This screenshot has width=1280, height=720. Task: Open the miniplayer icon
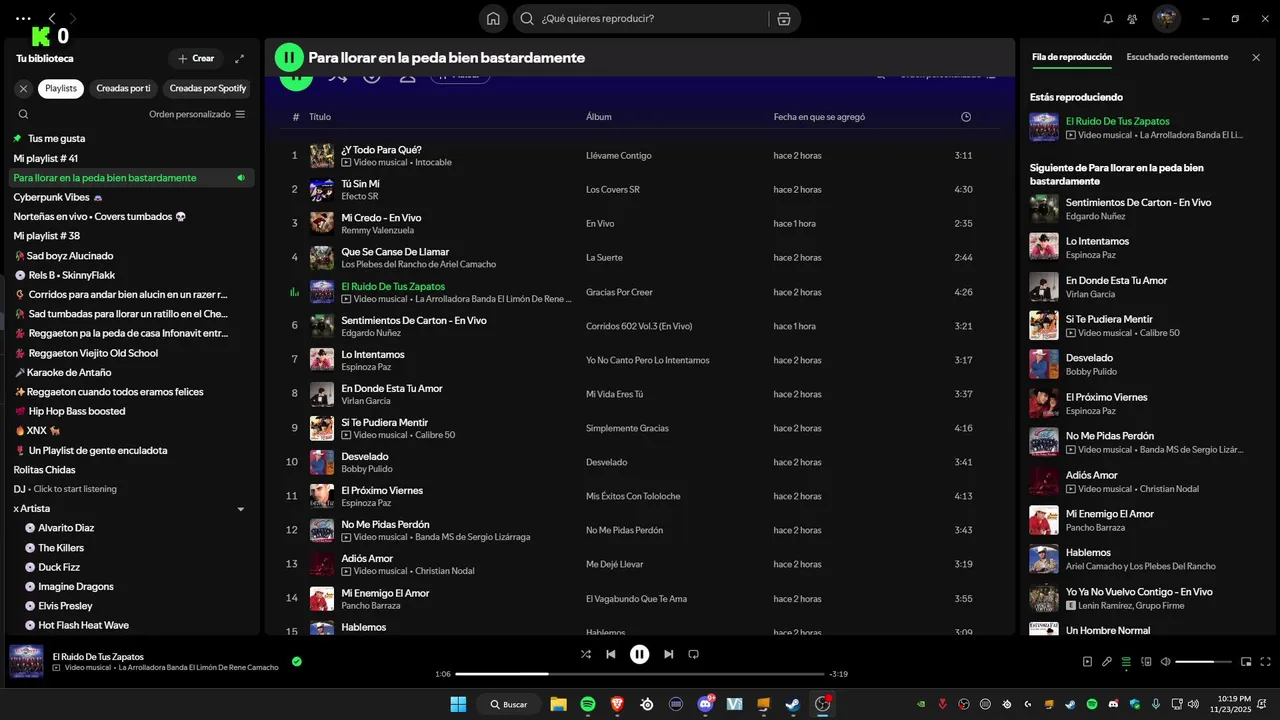tap(1246, 661)
